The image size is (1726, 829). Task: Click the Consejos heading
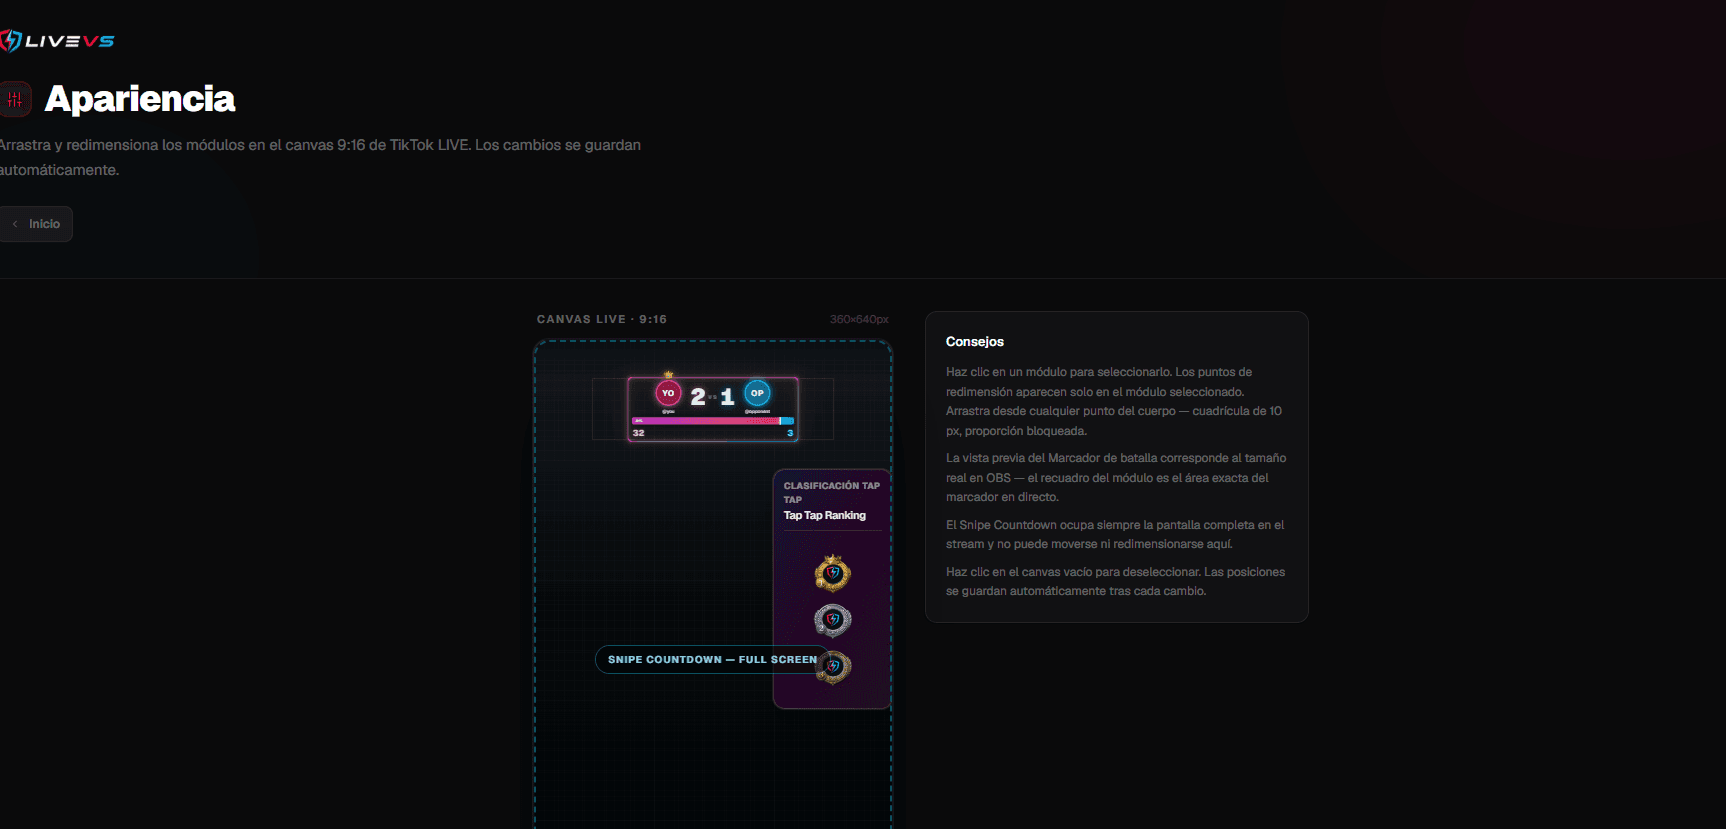[975, 342]
